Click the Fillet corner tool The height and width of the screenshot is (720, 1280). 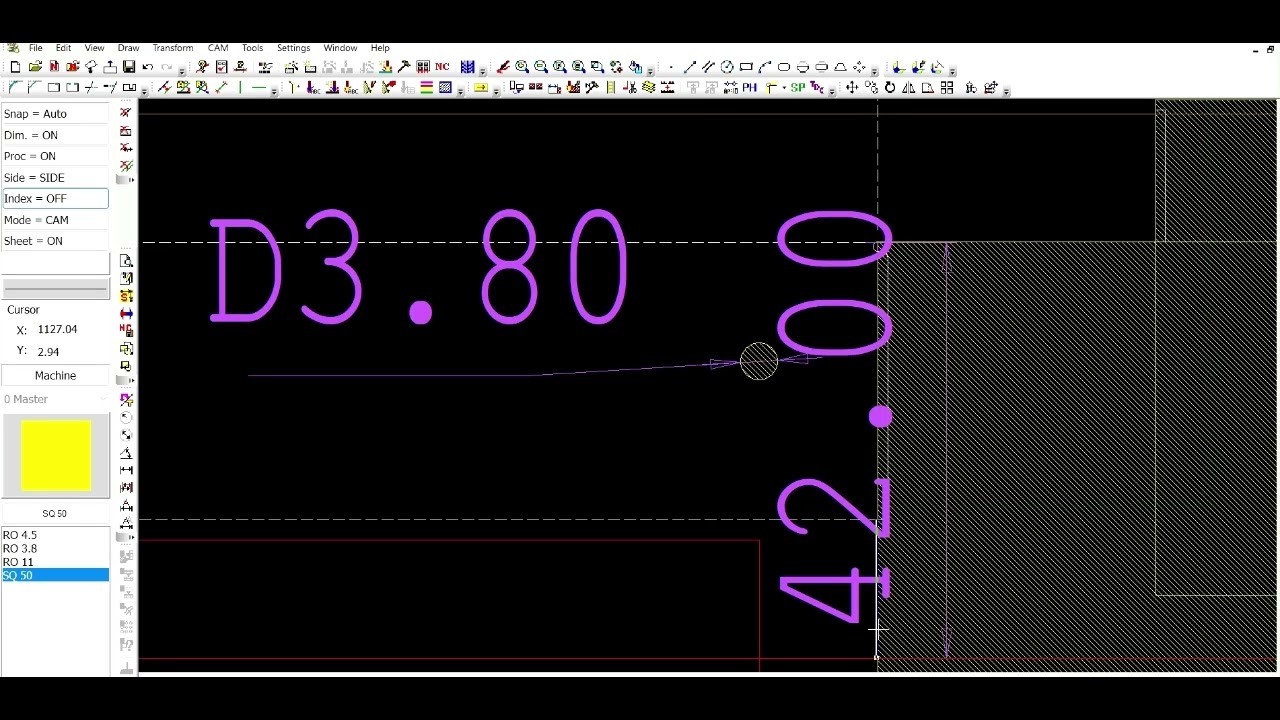pyautogui.click(x=14, y=88)
